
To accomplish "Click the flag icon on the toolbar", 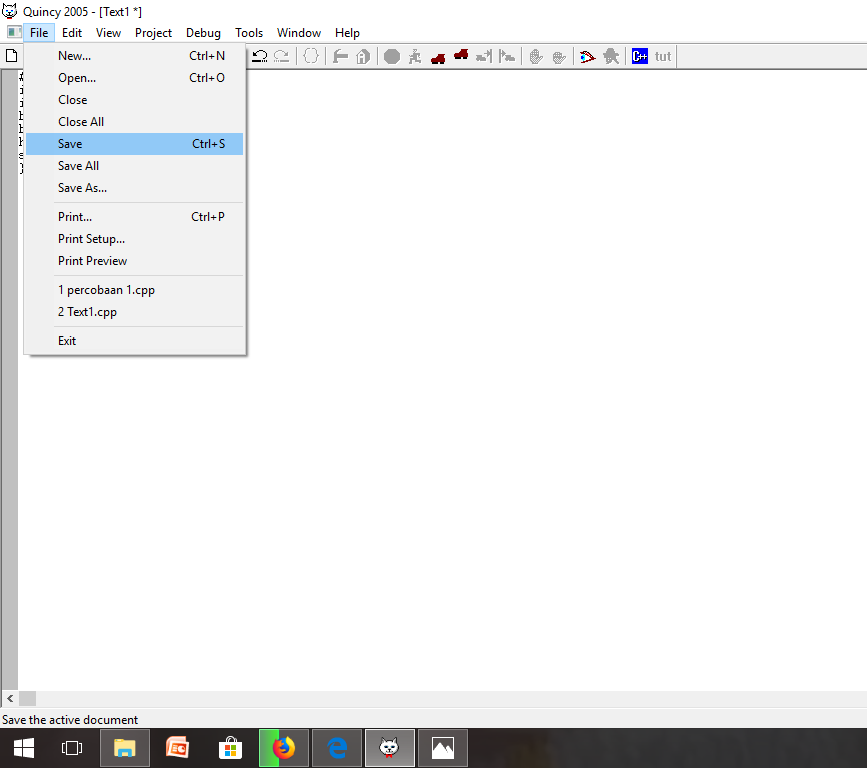I will pyautogui.click(x=340, y=56).
